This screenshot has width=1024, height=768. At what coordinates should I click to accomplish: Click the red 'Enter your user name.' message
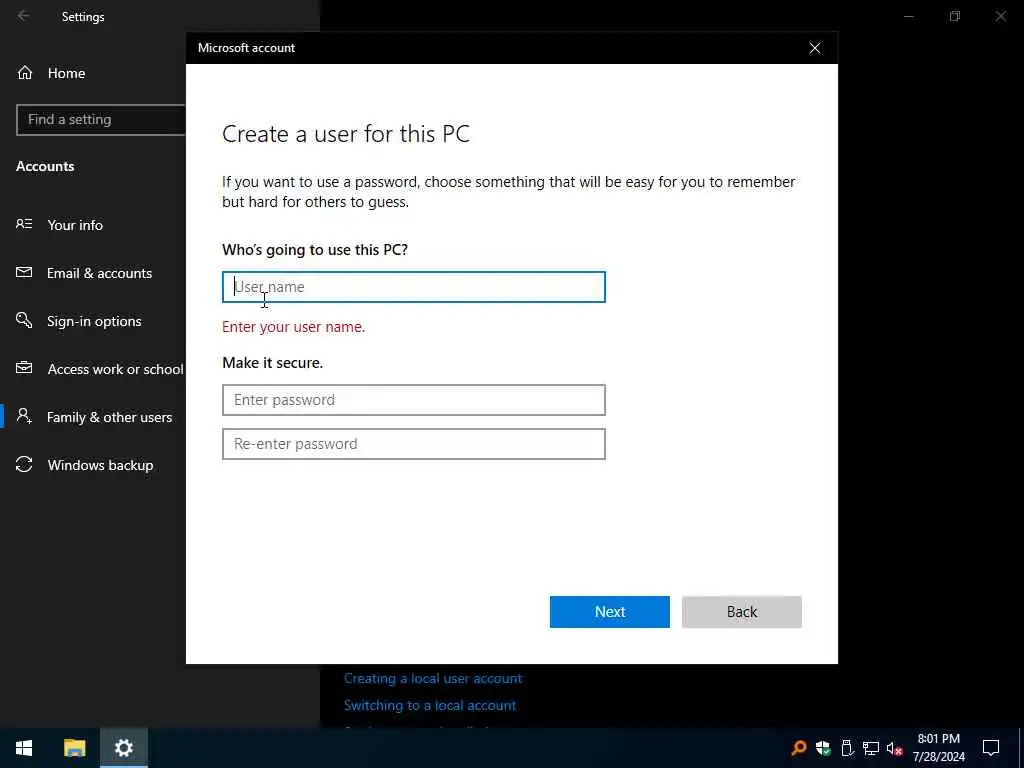tap(293, 327)
